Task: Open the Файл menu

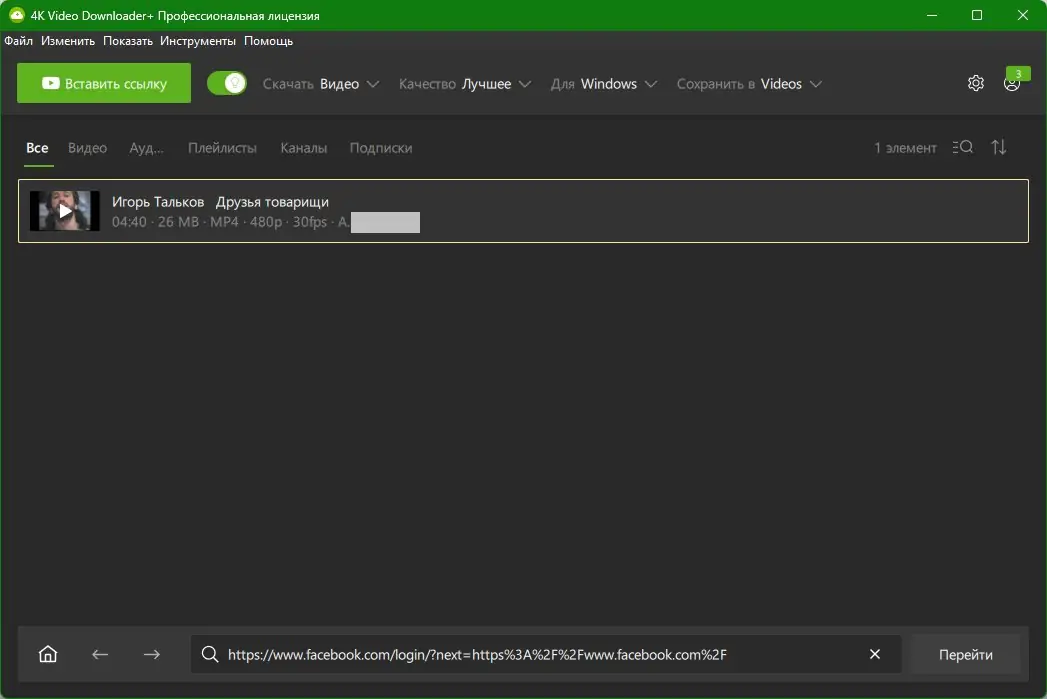Action: [x=18, y=41]
